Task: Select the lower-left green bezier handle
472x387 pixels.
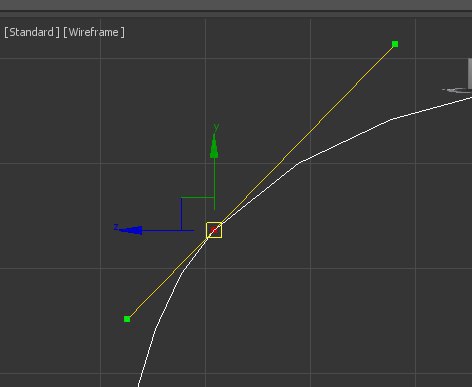Action: (127, 319)
